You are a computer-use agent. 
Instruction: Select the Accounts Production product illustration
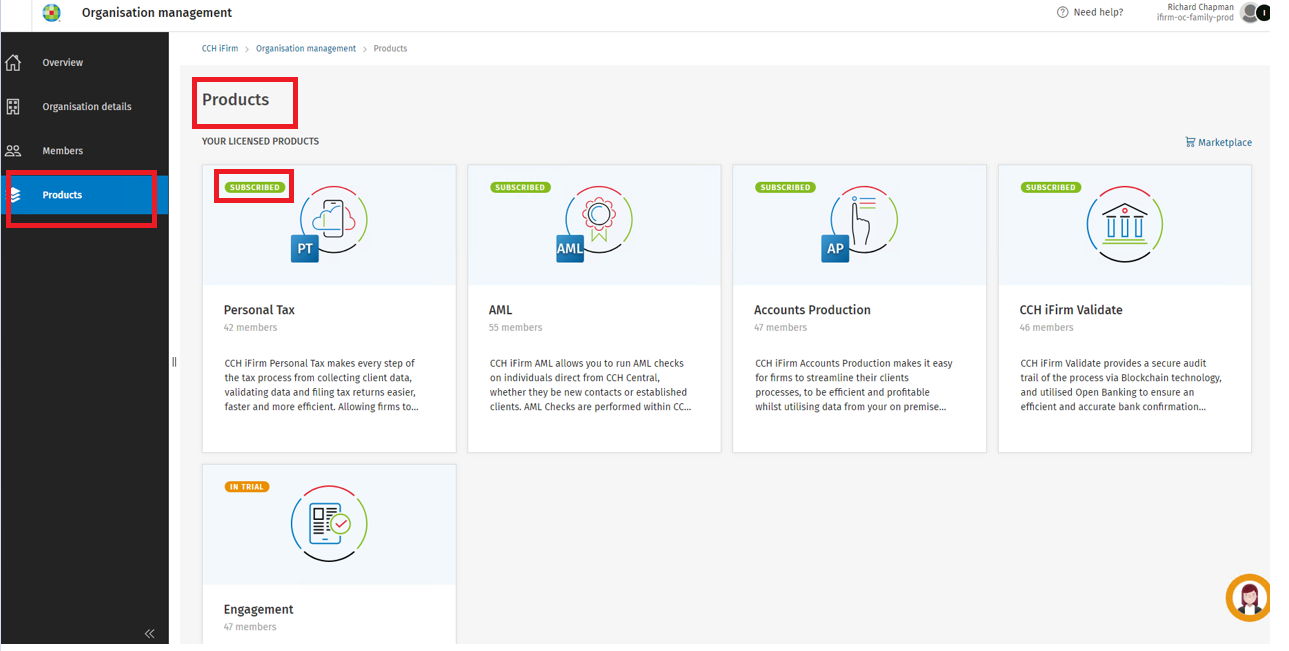coord(860,224)
